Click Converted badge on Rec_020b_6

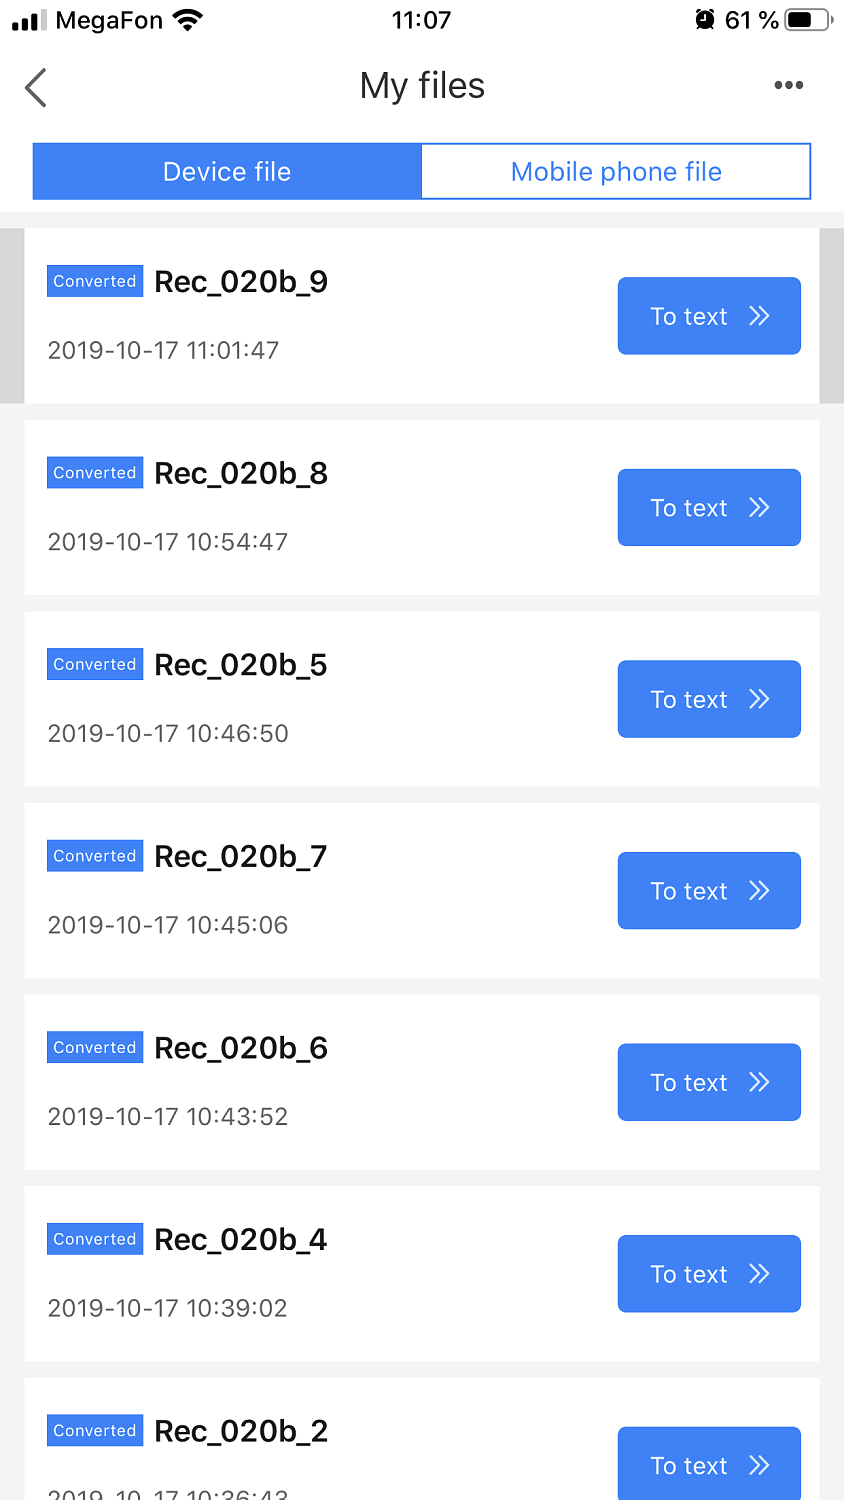tap(95, 1048)
